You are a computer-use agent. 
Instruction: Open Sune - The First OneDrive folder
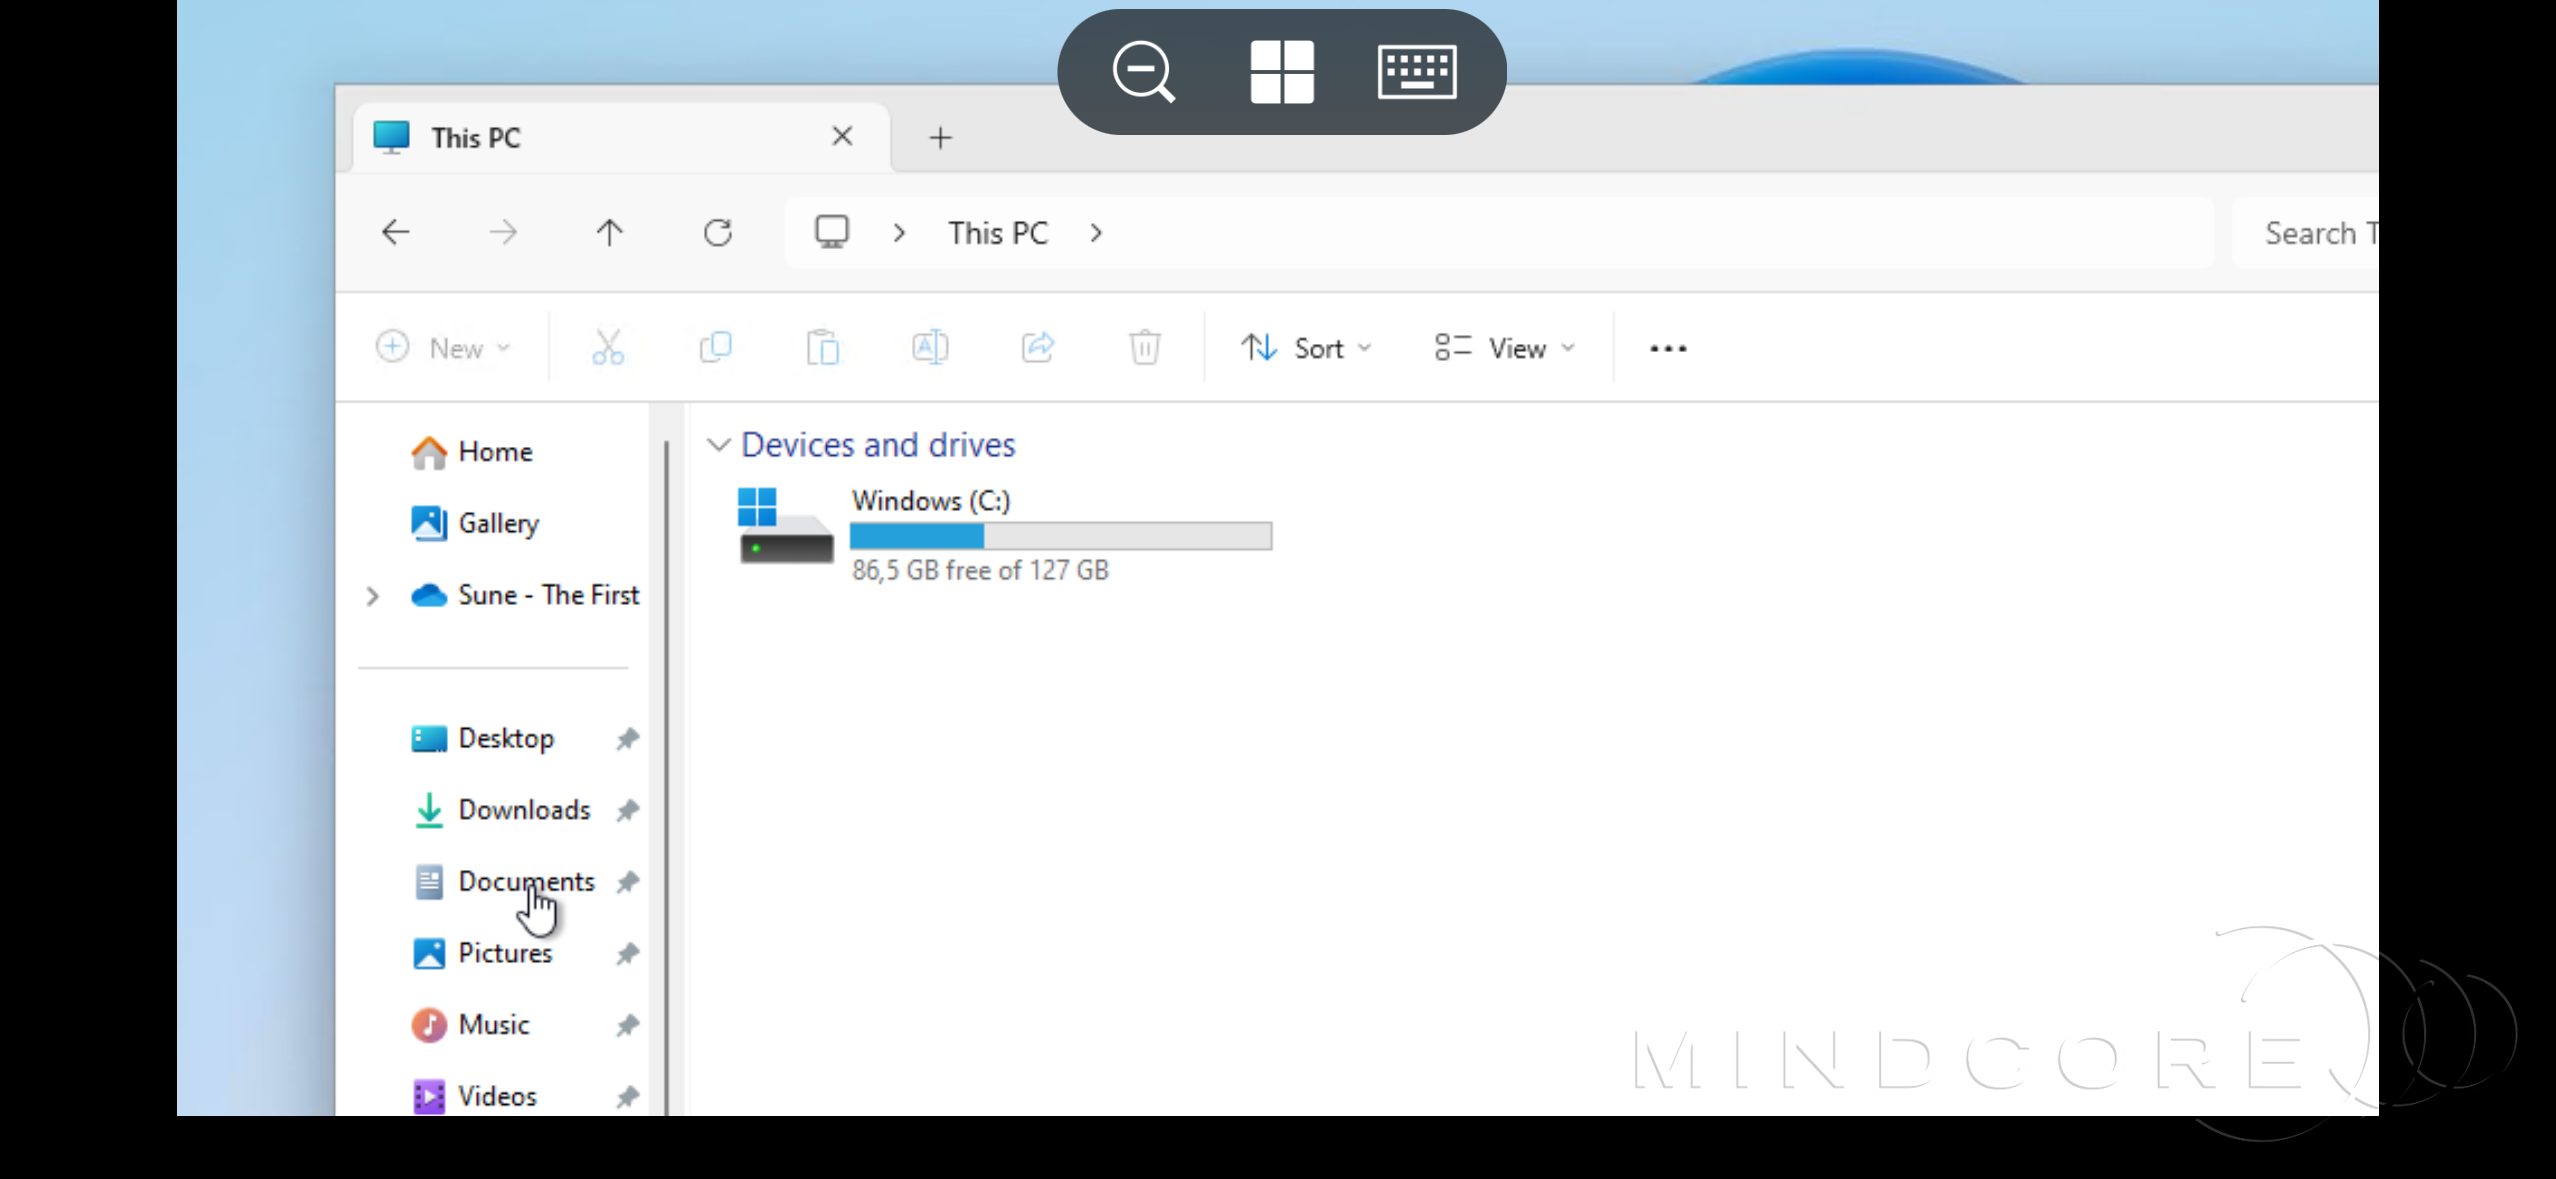525,595
